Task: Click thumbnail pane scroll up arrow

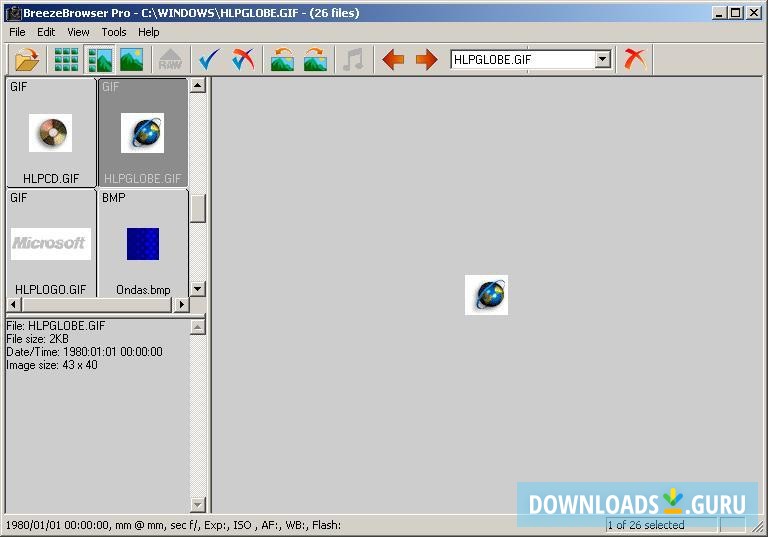Action: click(x=197, y=86)
